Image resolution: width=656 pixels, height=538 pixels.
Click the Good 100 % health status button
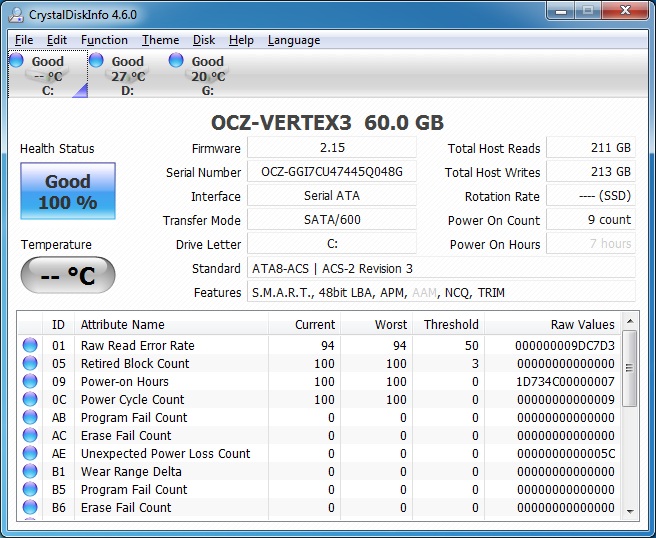68,191
